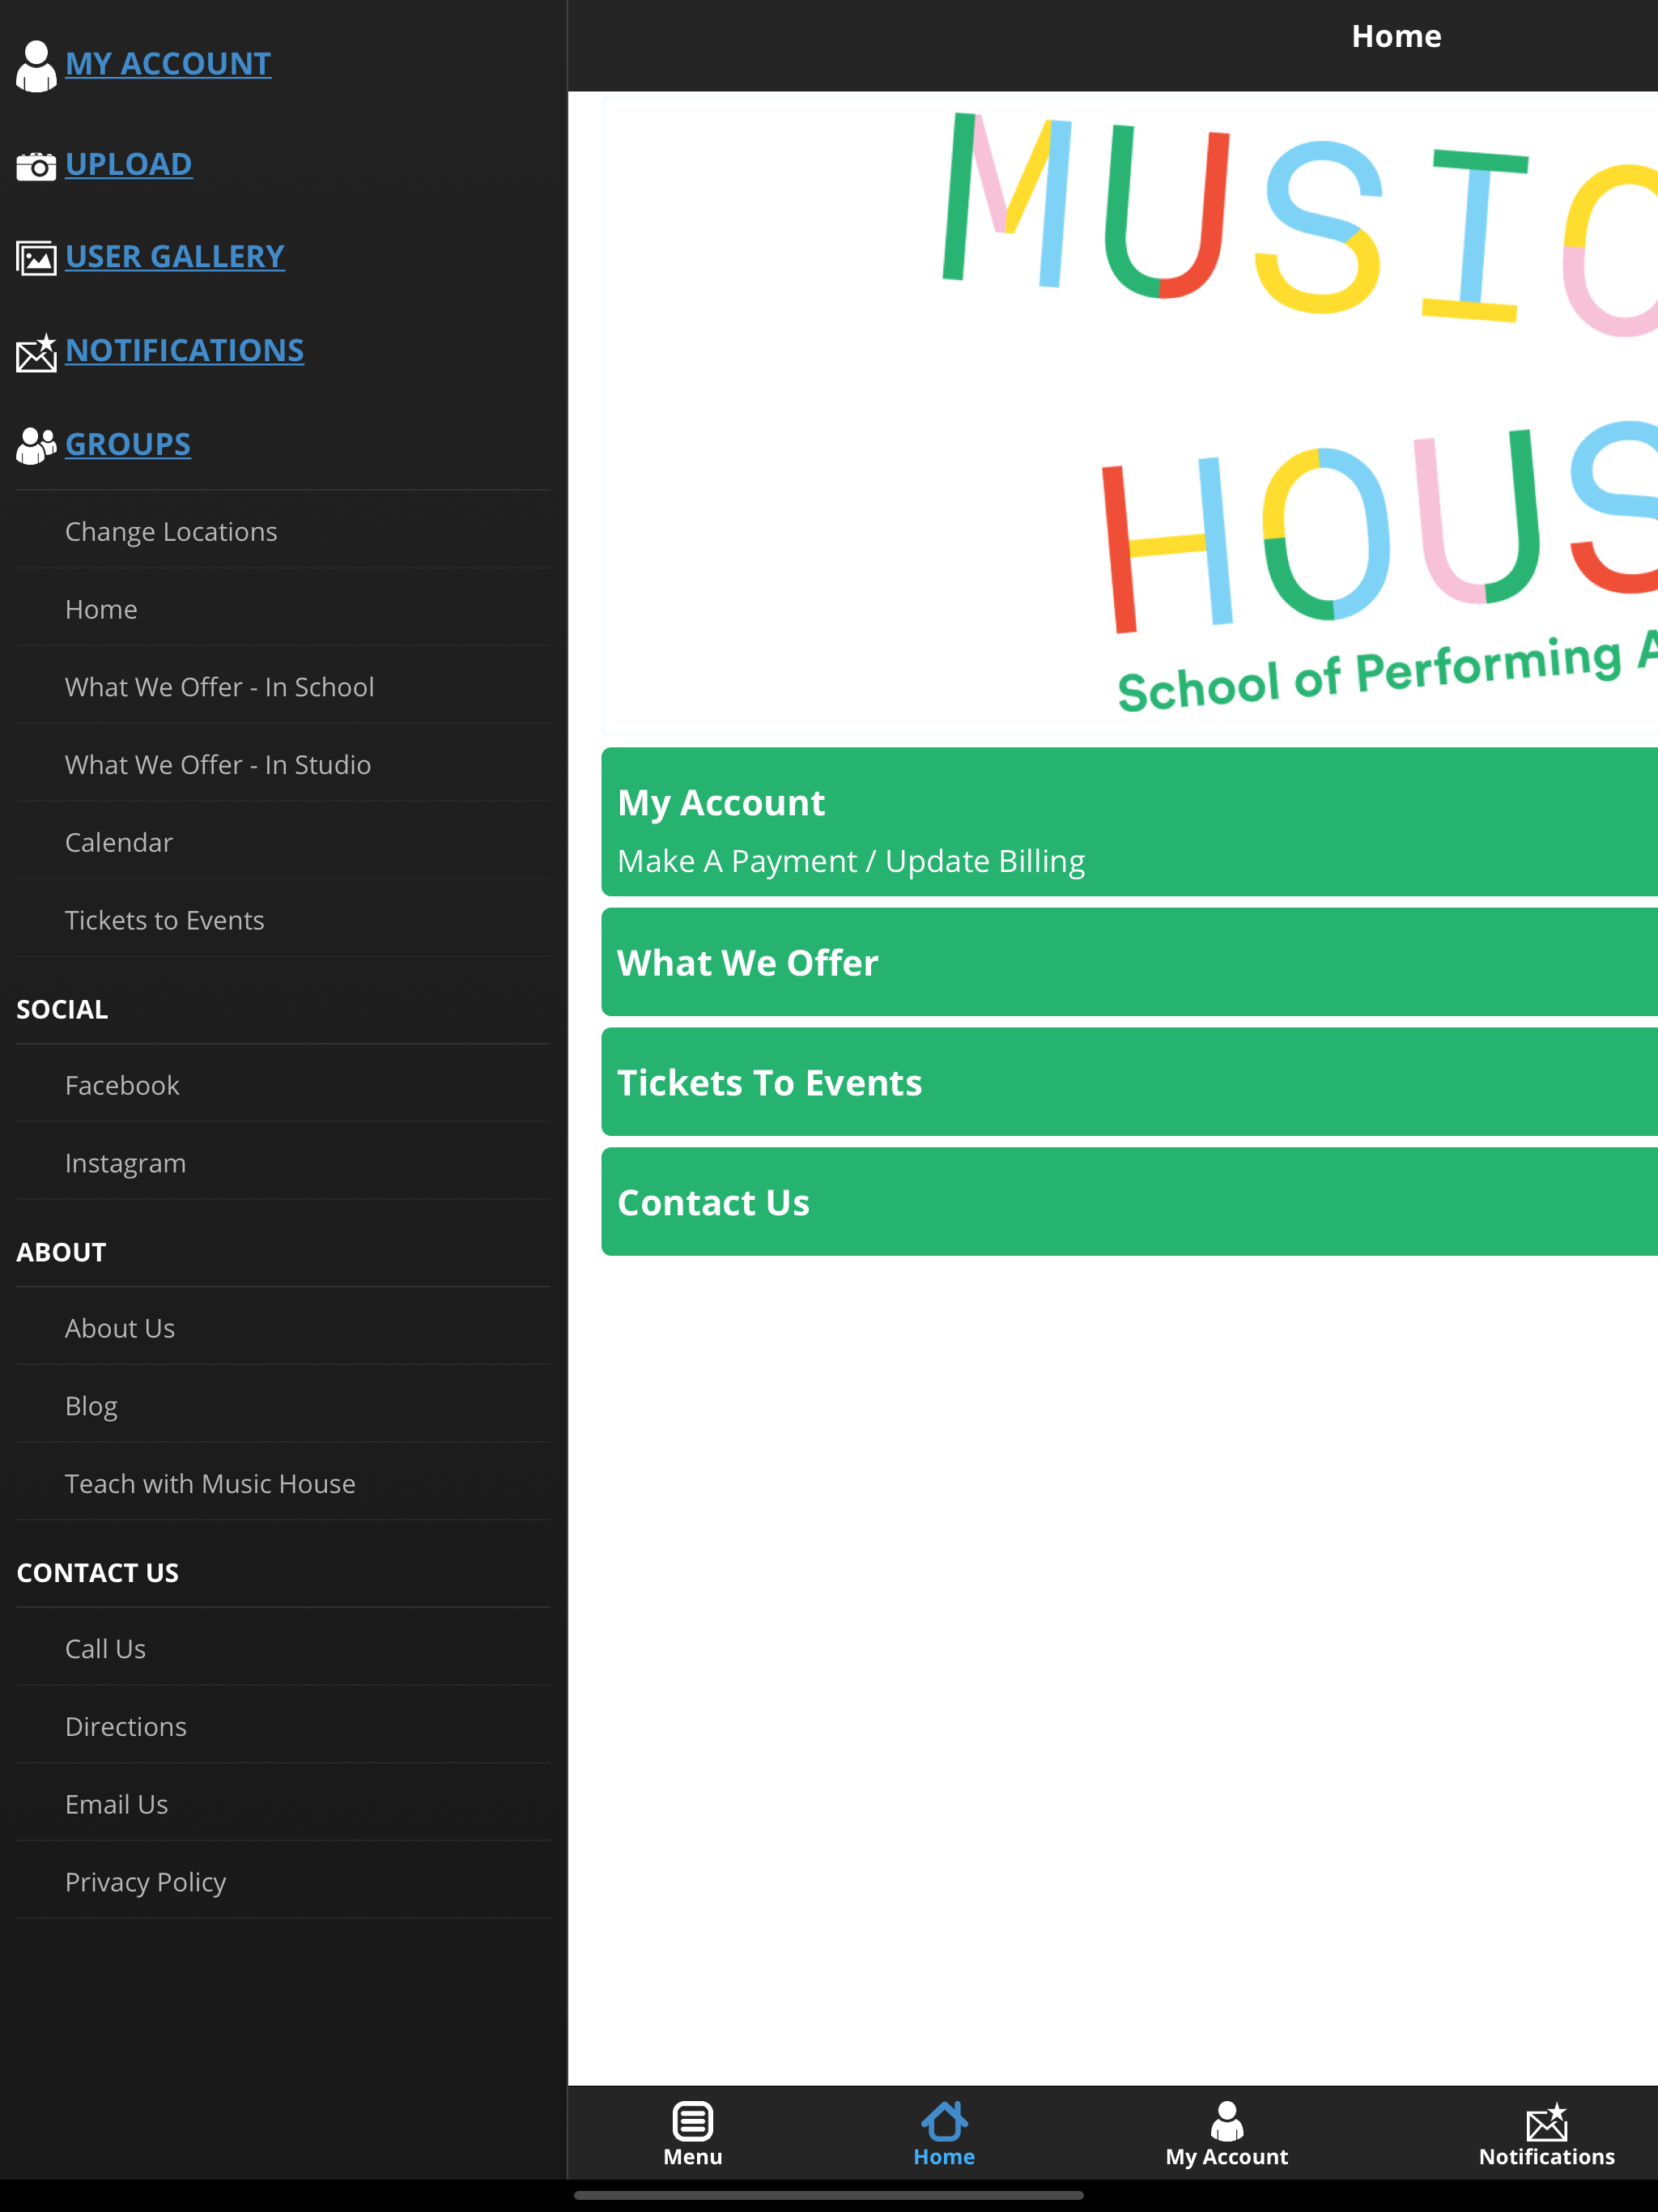Tap the Home tab label
Screen dimensions: 1658x2212
click(x=944, y=2157)
